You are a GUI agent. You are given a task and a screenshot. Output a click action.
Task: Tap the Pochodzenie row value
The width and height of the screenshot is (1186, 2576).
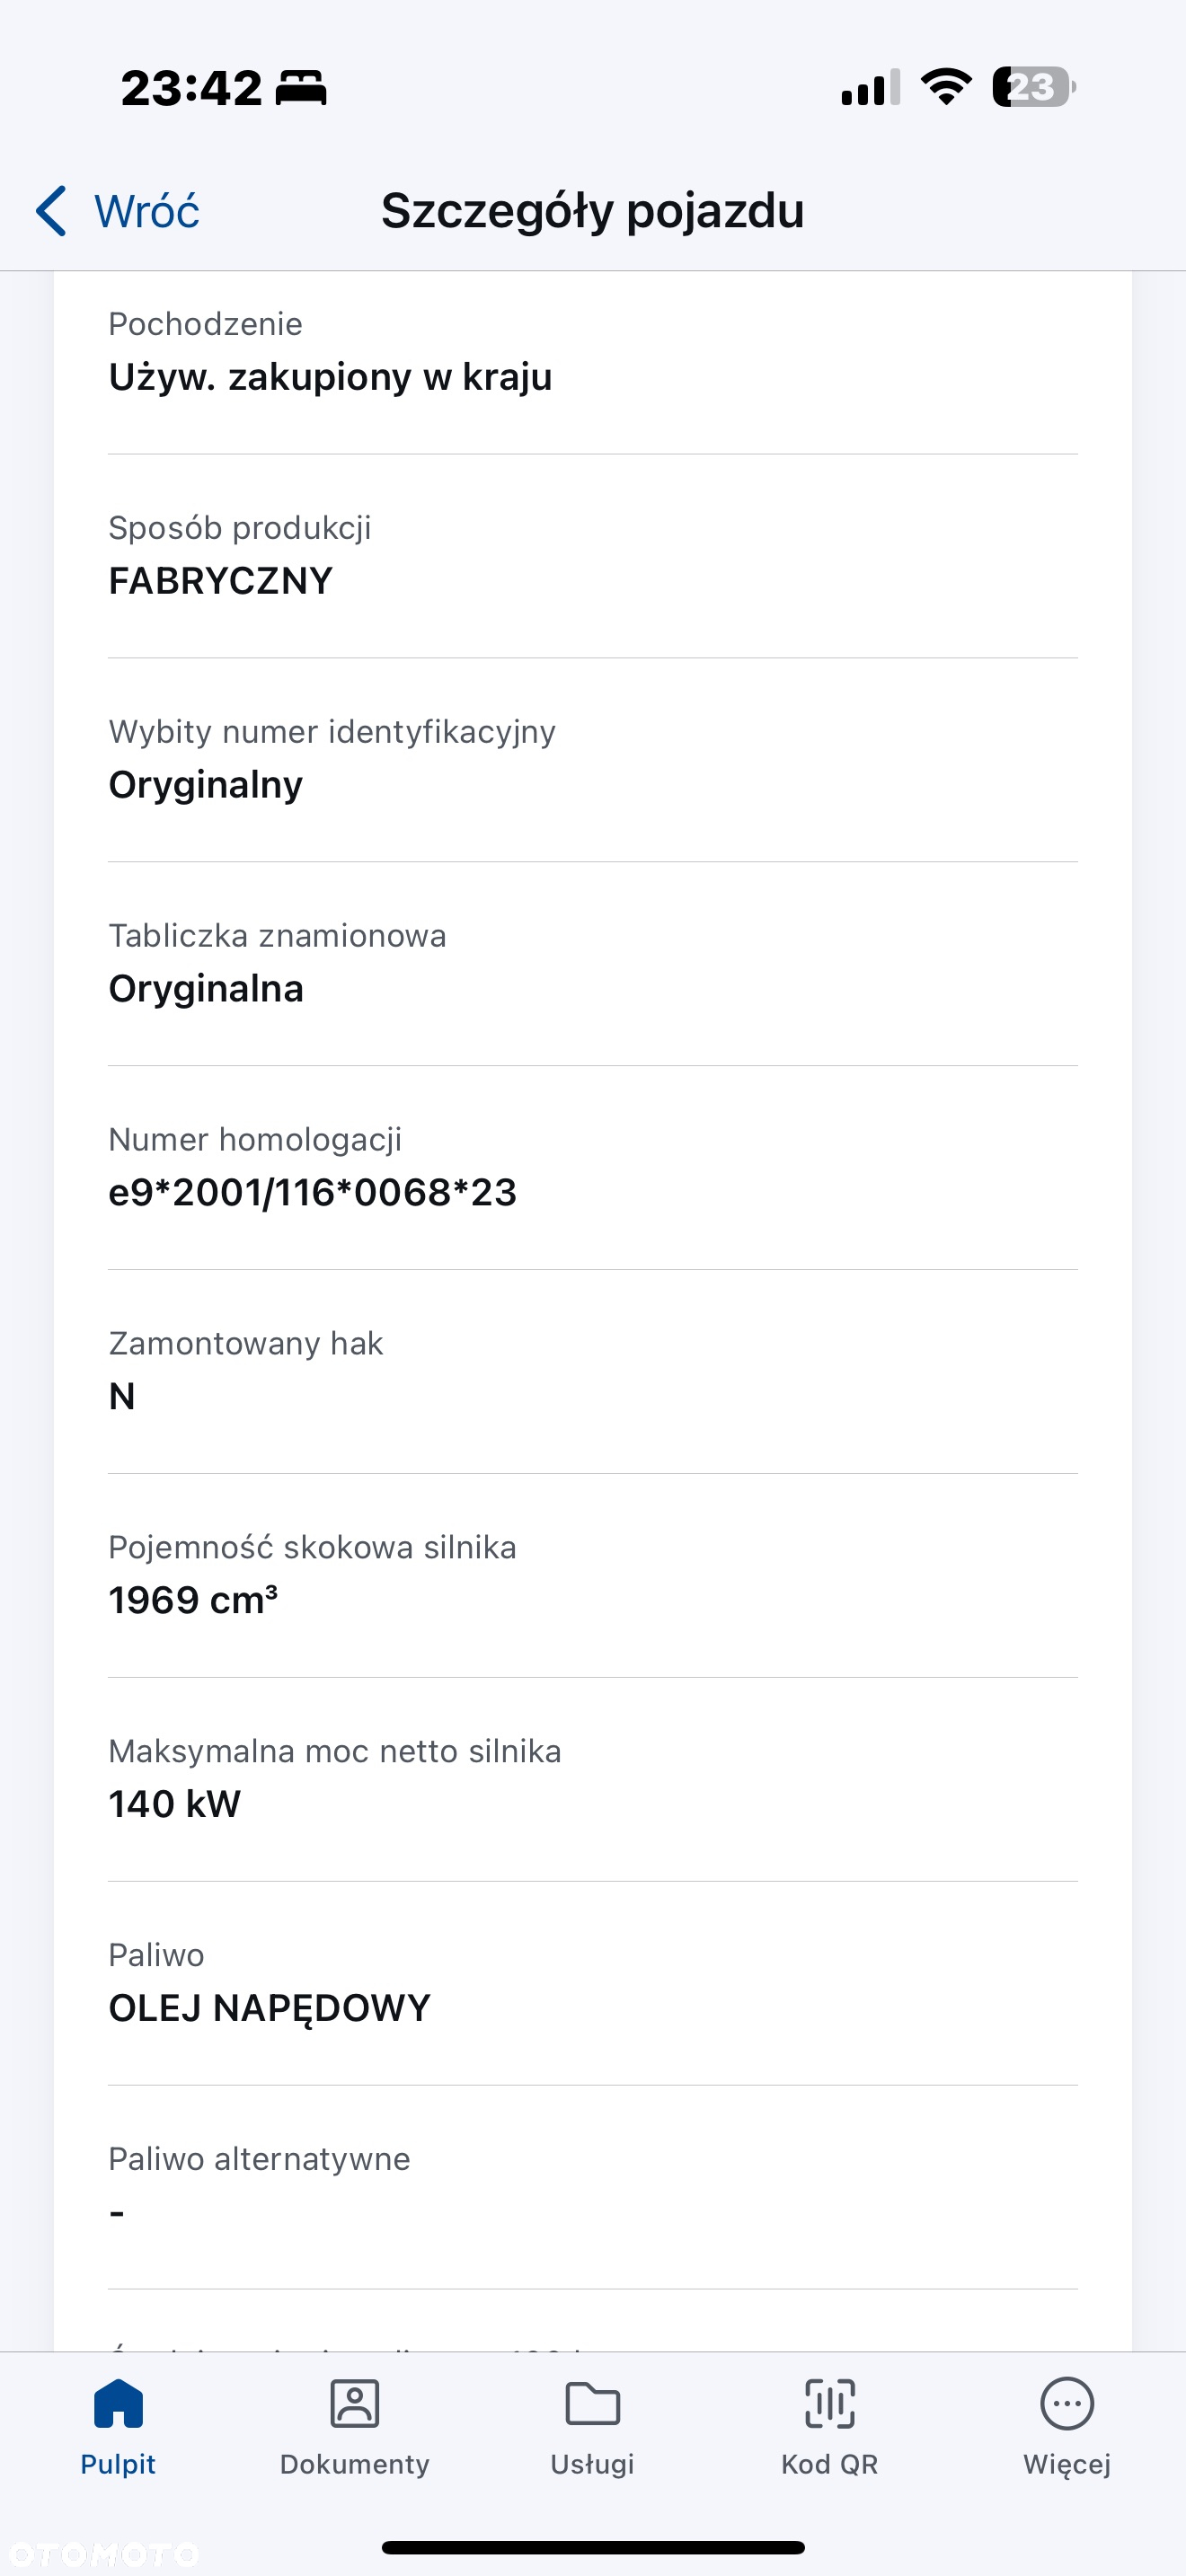tap(330, 377)
